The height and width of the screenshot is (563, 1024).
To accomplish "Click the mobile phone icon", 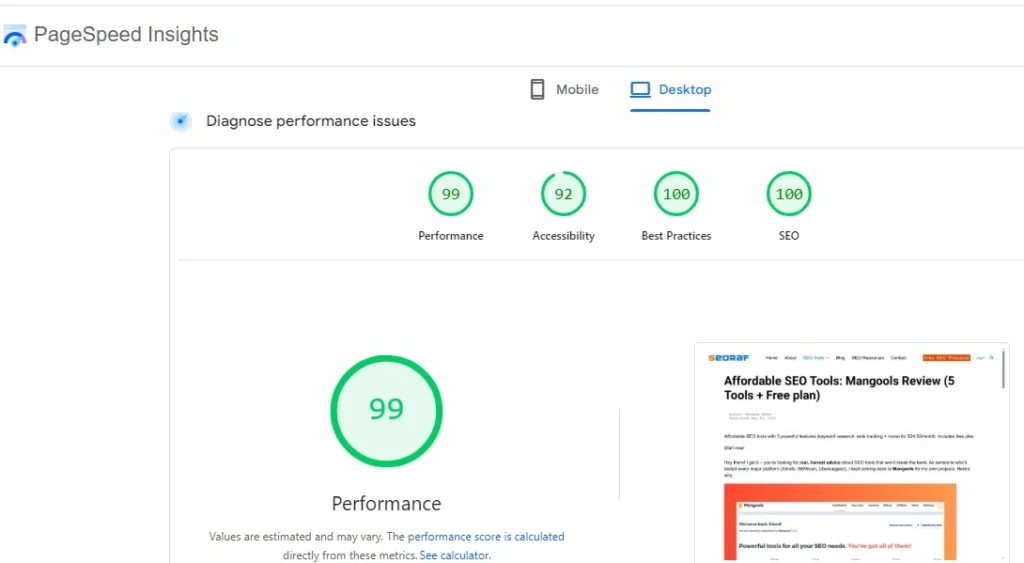I will [537, 89].
